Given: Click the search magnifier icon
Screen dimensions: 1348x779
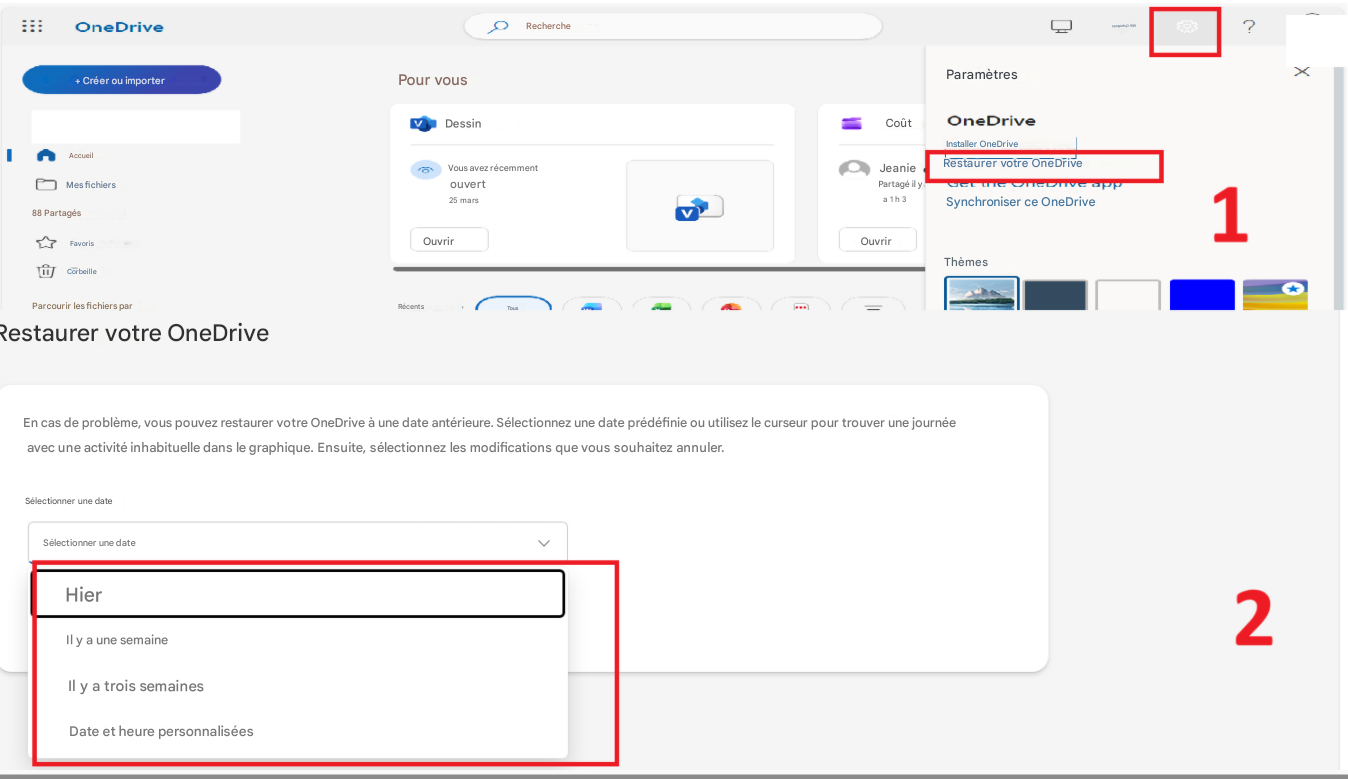Looking at the screenshot, I should (498, 27).
